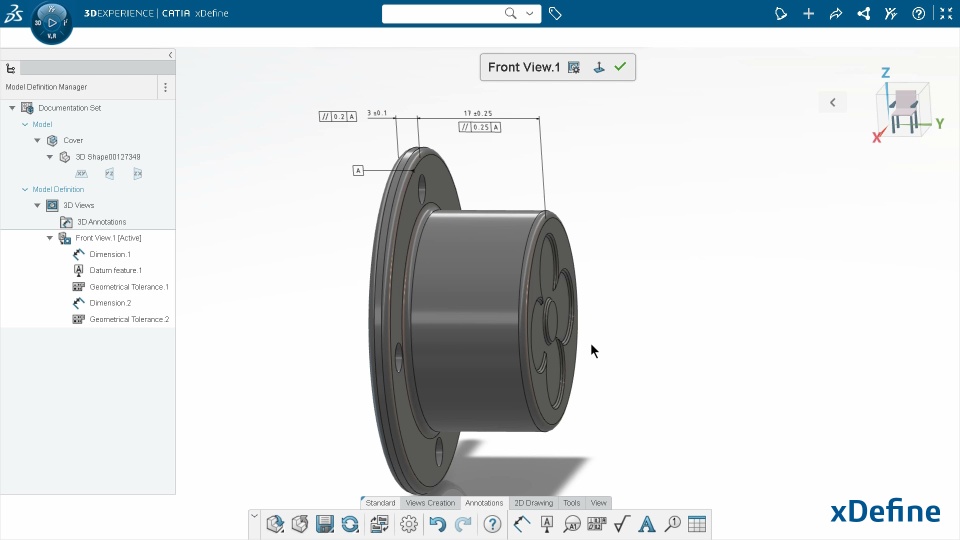Open the help question mark in the top bar
Screen dimensions: 960x540
(918, 13)
